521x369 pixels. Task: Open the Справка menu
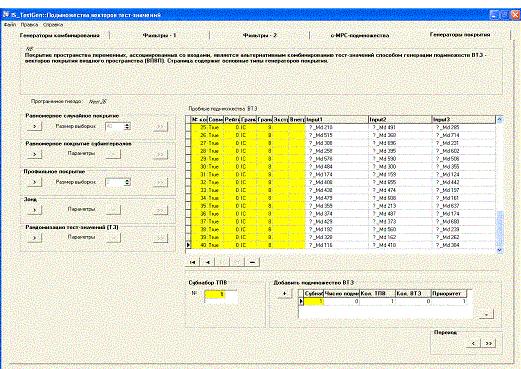[x=53, y=25]
